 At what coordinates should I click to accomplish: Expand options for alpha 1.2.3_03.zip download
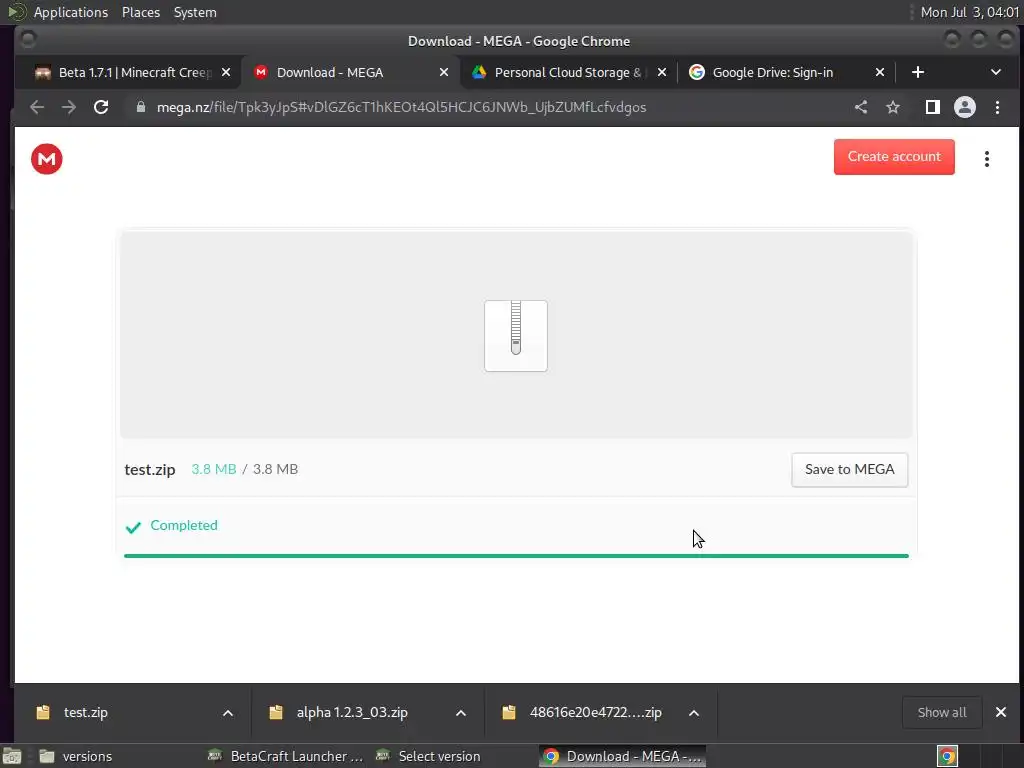pos(461,712)
